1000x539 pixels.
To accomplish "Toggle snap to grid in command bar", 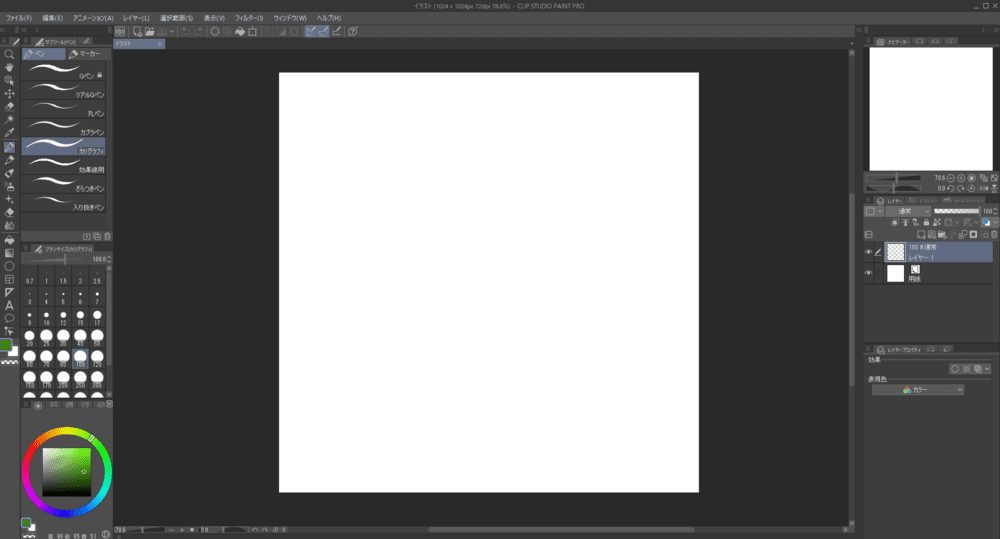I will pos(337,31).
